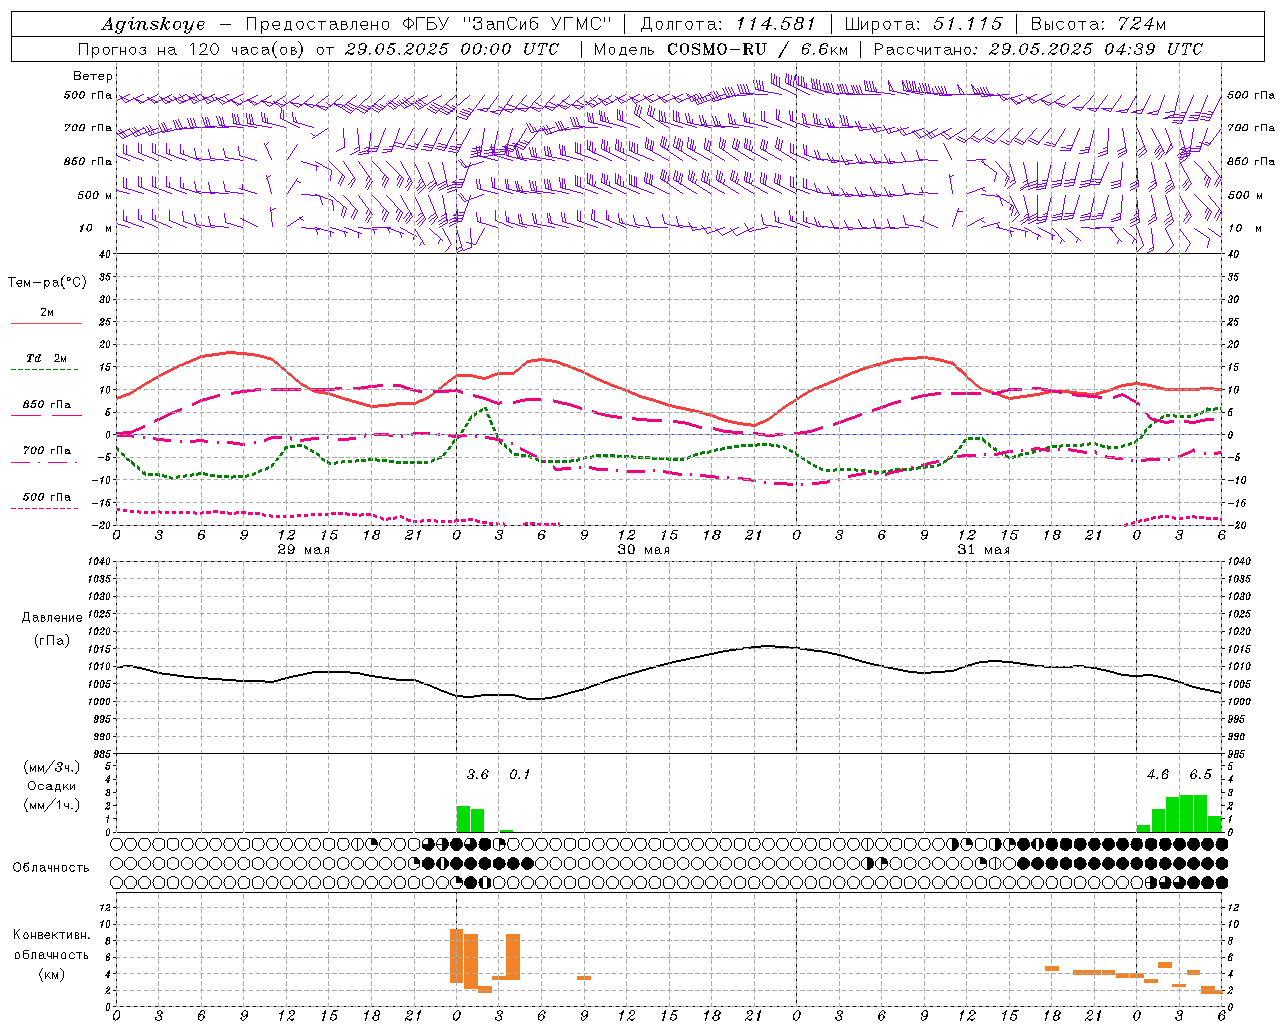The height and width of the screenshot is (1024, 1280).
Task: Click the 6.5 precipitation total
Action: click(1200, 775)
